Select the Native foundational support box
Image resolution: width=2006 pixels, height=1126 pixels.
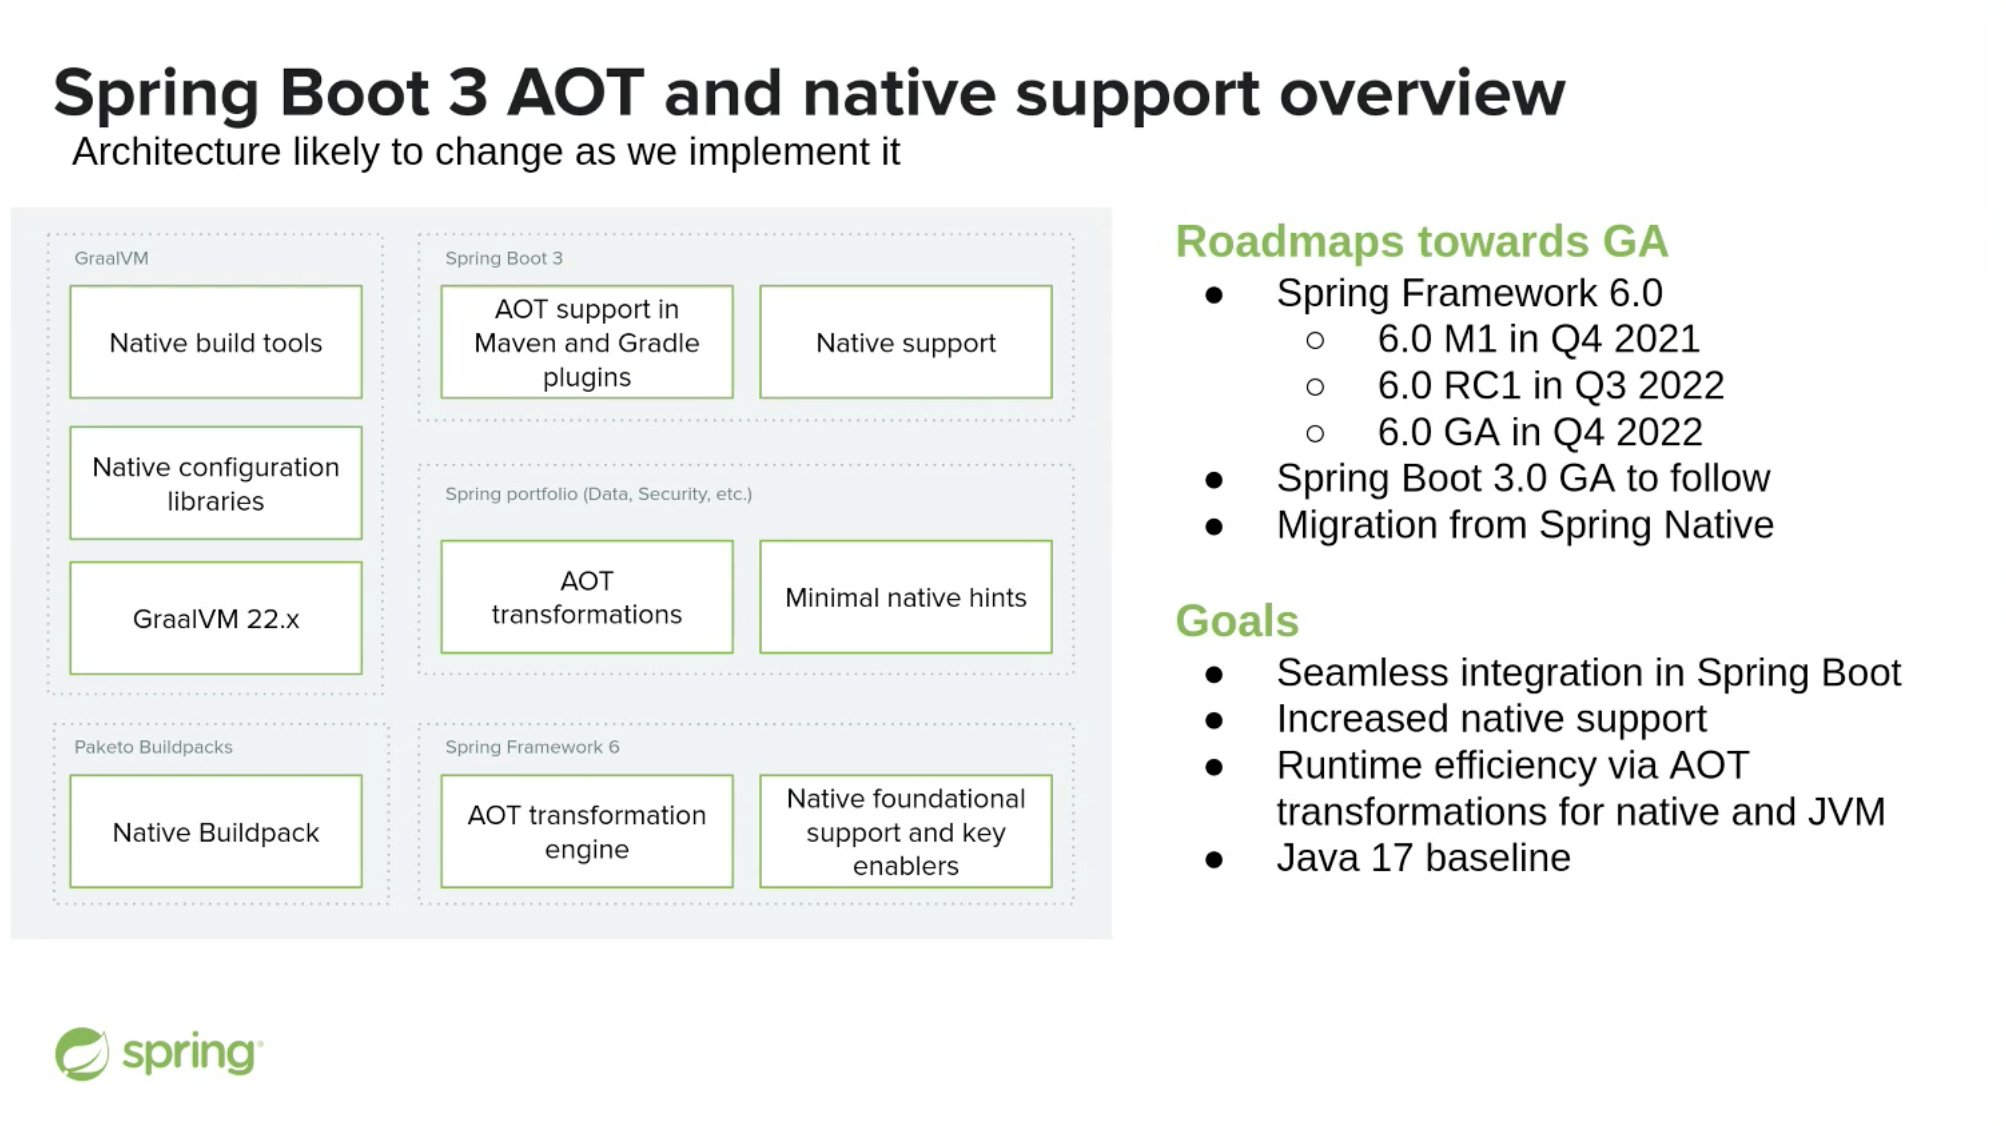pos(905,831)
